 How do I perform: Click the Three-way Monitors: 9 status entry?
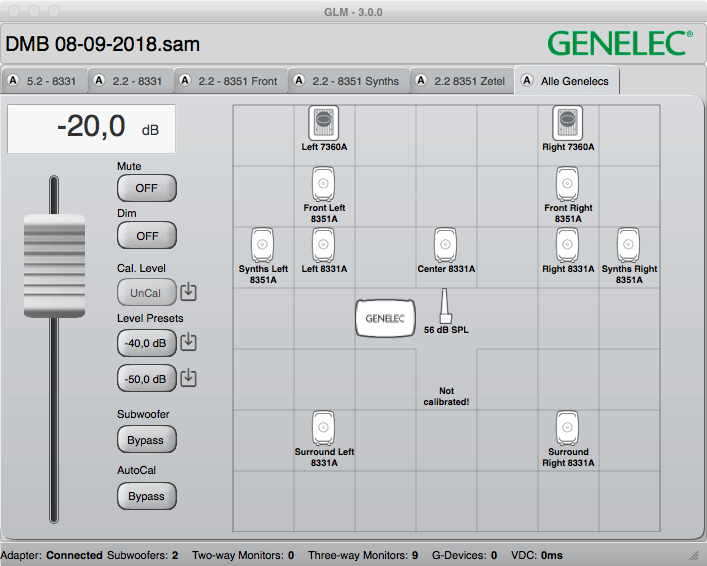tap(363, 555)
